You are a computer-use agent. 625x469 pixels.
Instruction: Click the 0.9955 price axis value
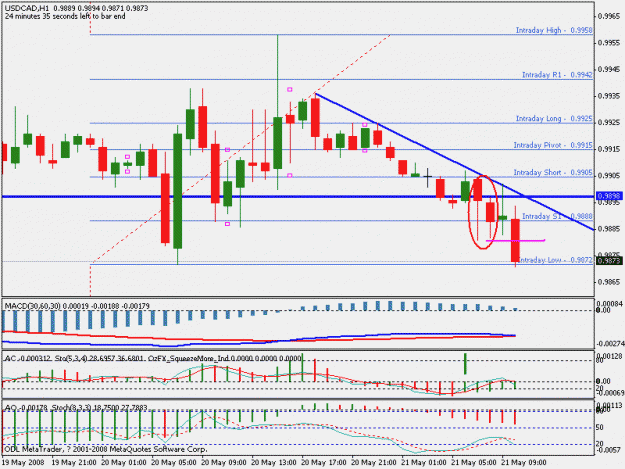click(x=610, y=43)
